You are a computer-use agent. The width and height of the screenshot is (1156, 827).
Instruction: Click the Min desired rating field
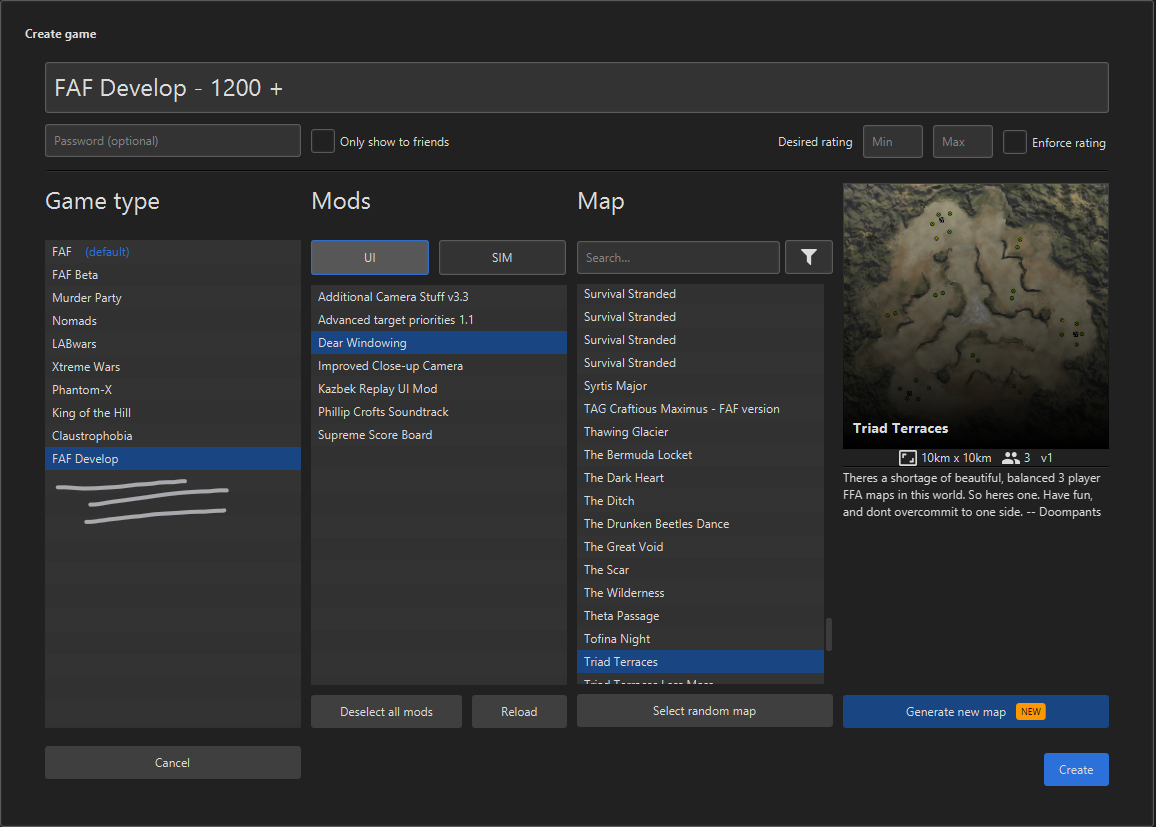pos(893,142)
